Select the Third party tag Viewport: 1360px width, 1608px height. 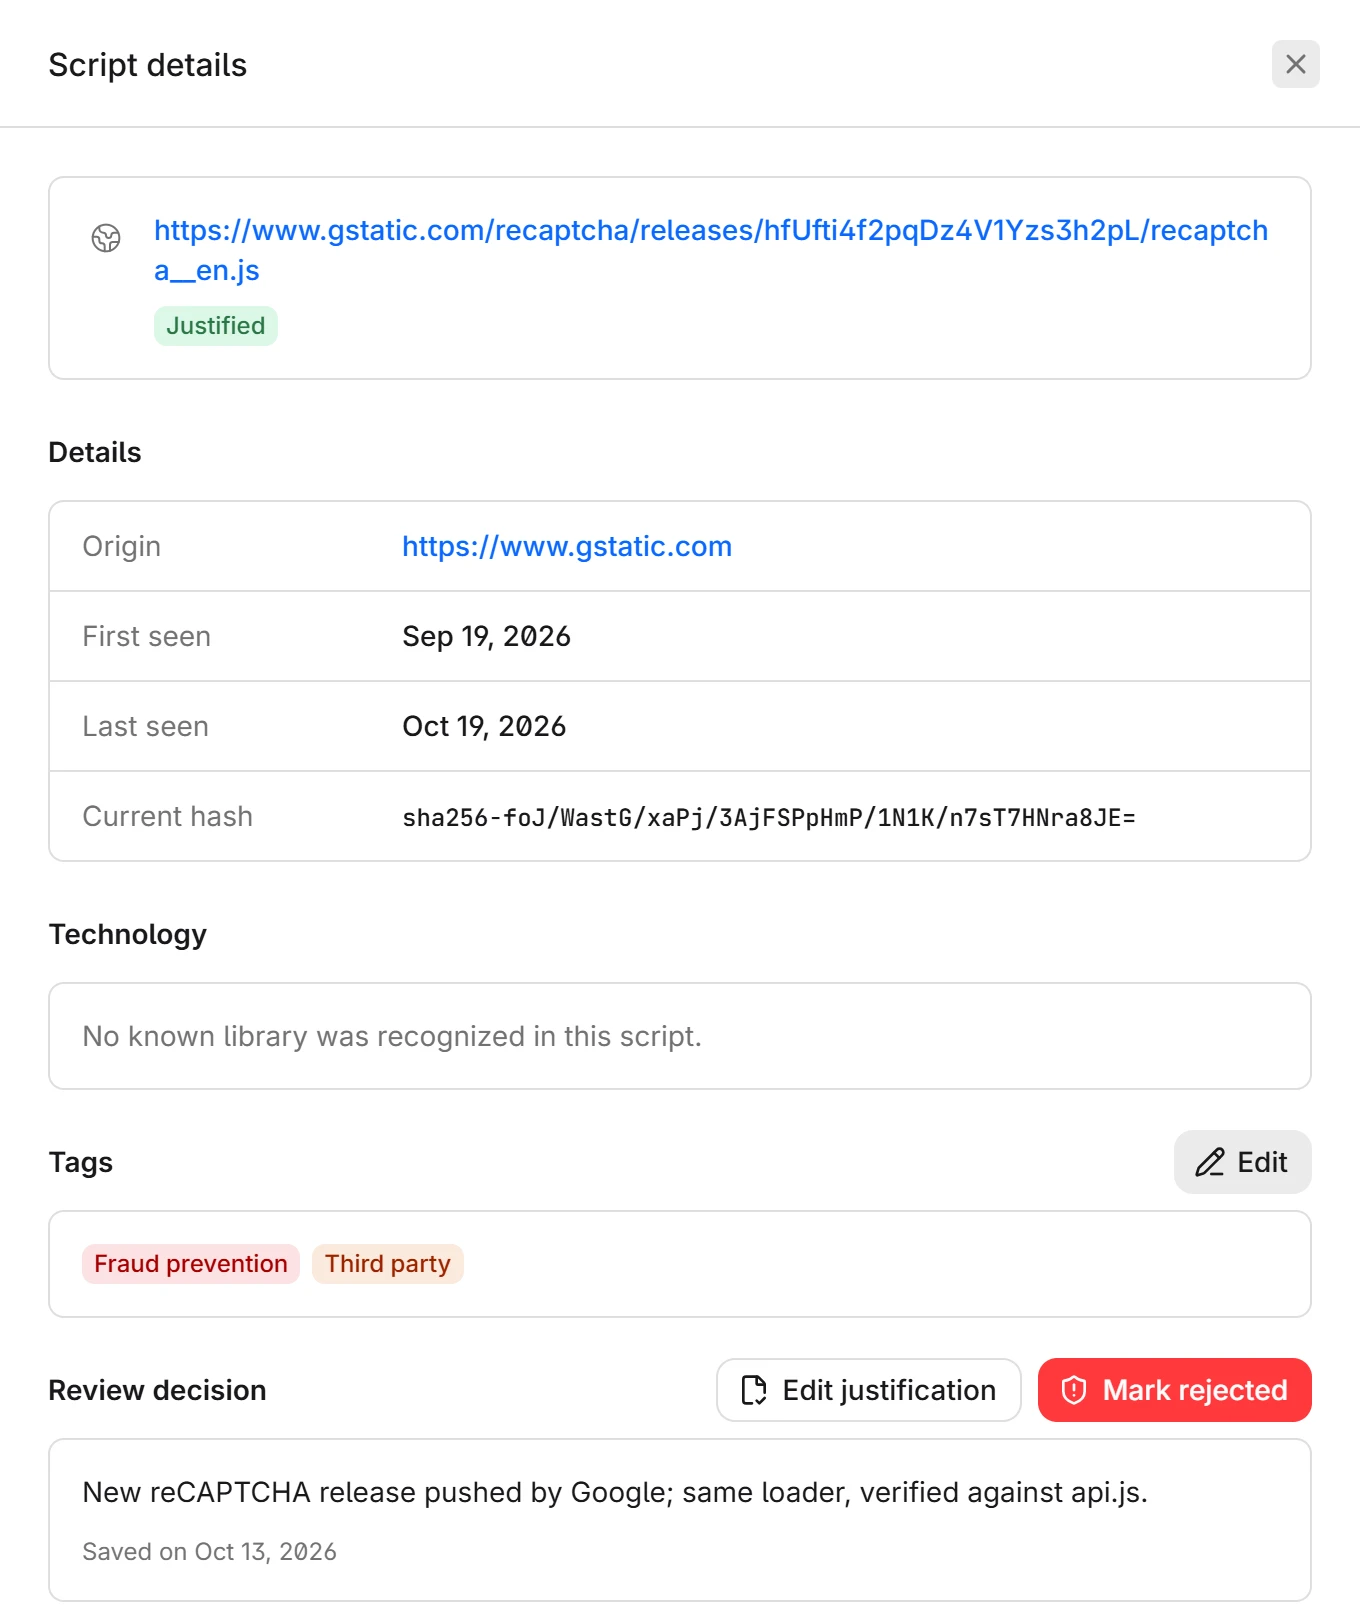(x=388, y=1264)
